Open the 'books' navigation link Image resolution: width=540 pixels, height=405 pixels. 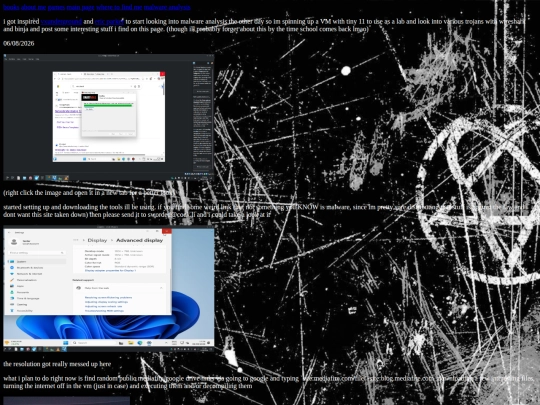(x=11, y=7)
